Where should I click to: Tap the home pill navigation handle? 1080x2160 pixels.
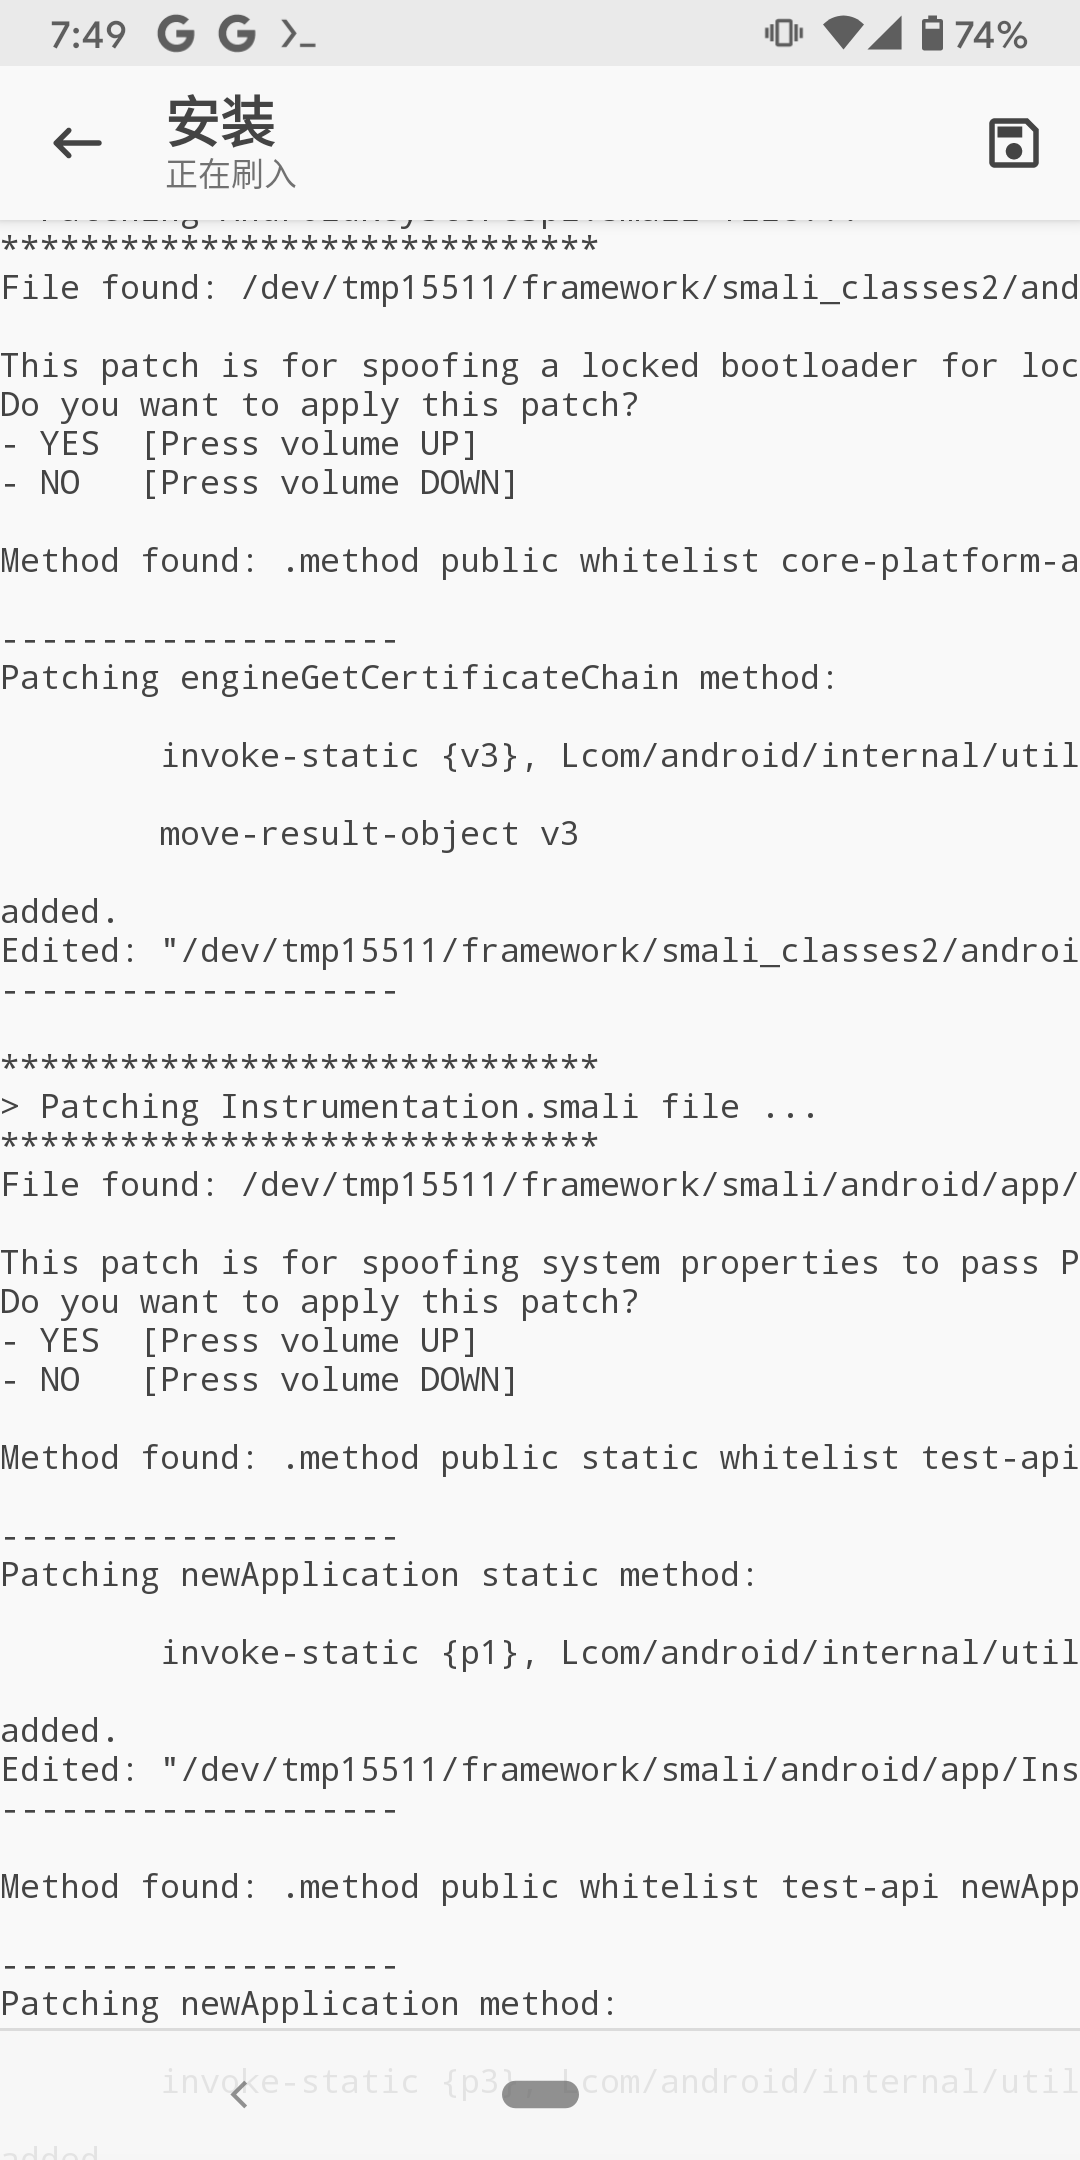pos(540,2094)
